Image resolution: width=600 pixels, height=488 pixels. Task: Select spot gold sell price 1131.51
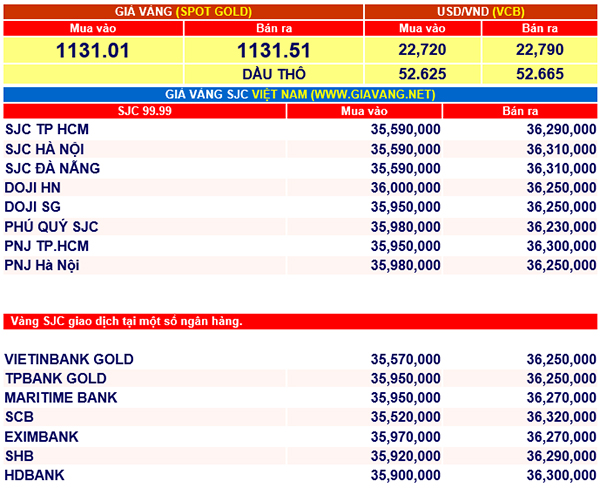(x=274, y=51)
